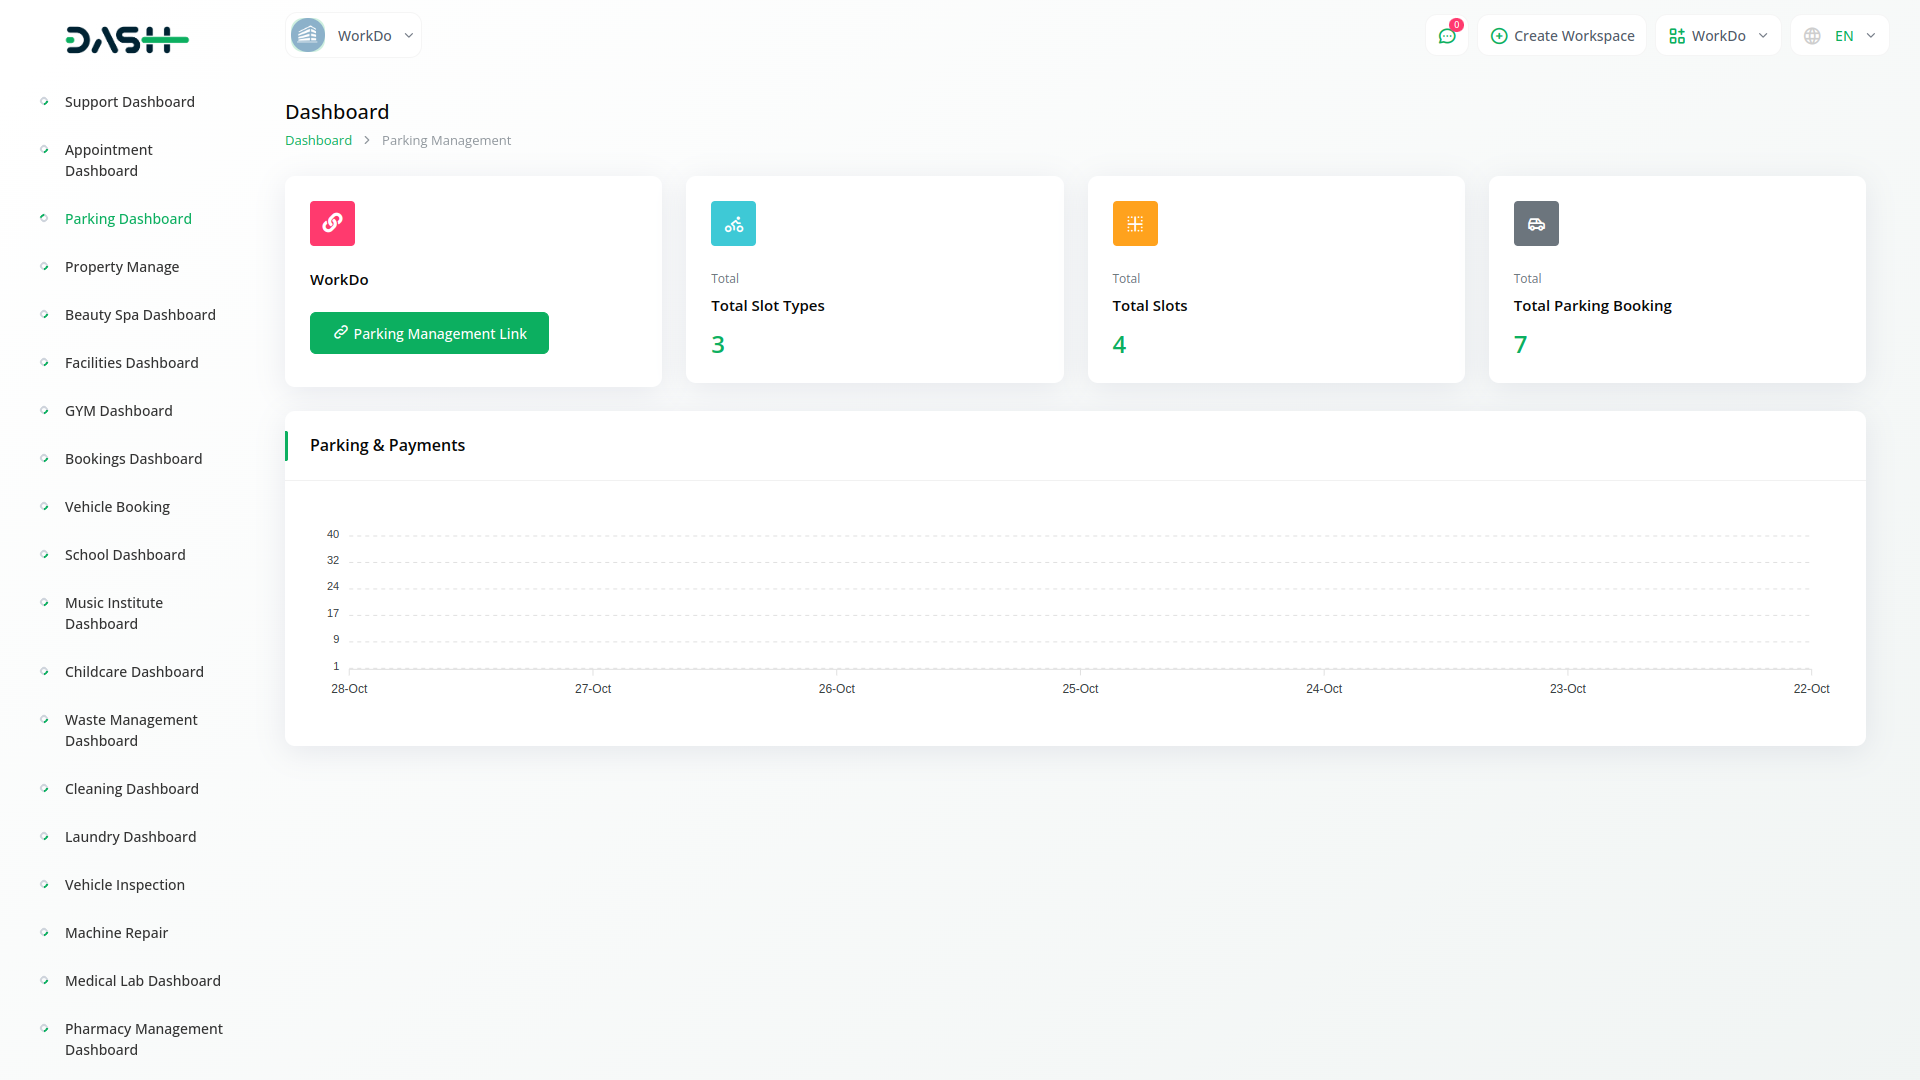Expand the WorkDo workspace selector dropdown
The width and height of the screenshot is (1920, 1080).
click(x=408, y=36)
